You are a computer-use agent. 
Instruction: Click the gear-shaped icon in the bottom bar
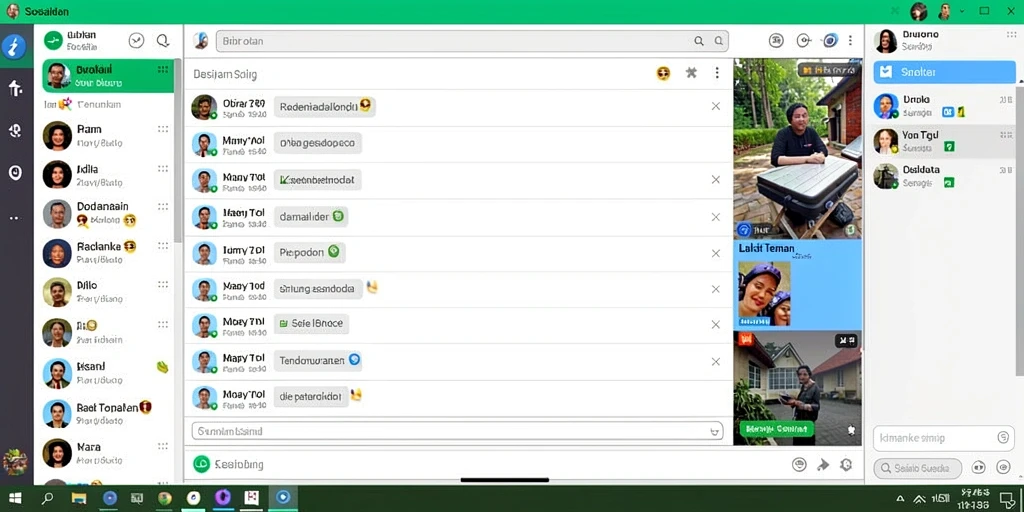coord(846,464)
